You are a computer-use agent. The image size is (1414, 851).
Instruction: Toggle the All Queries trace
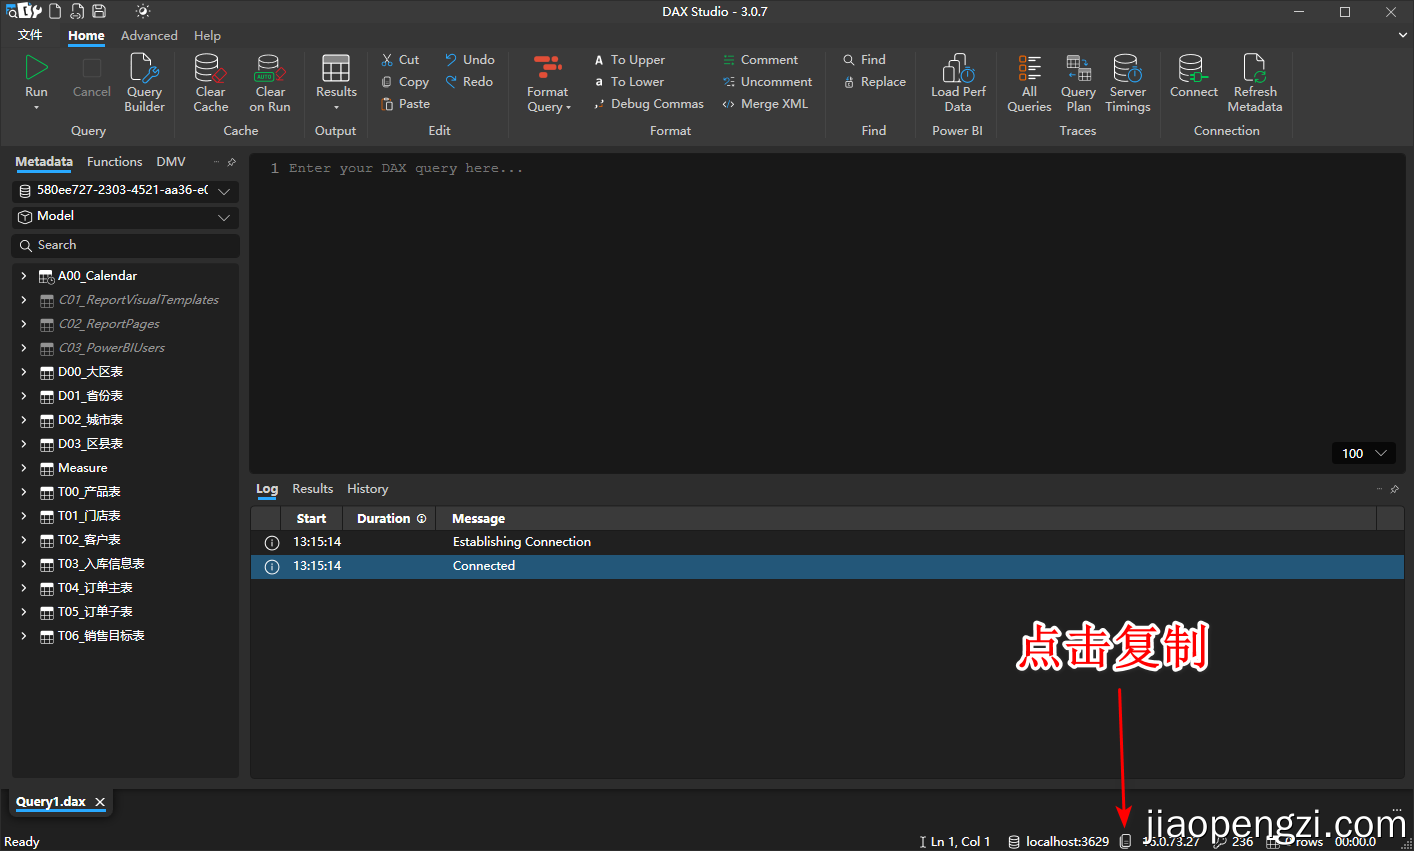[1029, 82]
